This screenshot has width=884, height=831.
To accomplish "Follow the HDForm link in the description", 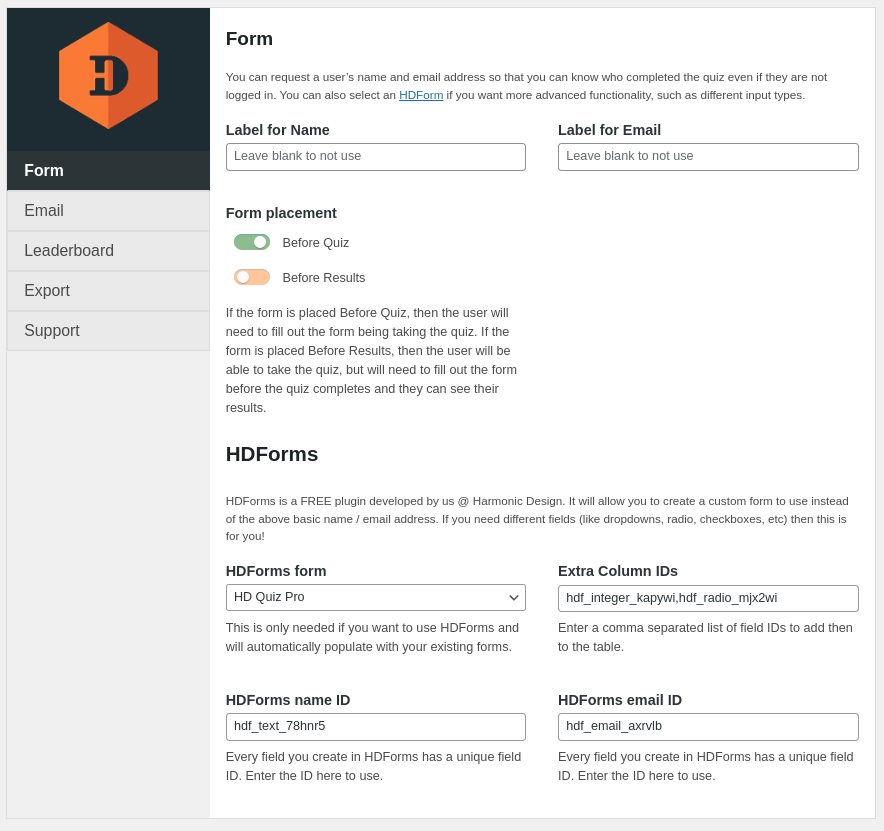I will pyautogui.click(x=421, y=95).
